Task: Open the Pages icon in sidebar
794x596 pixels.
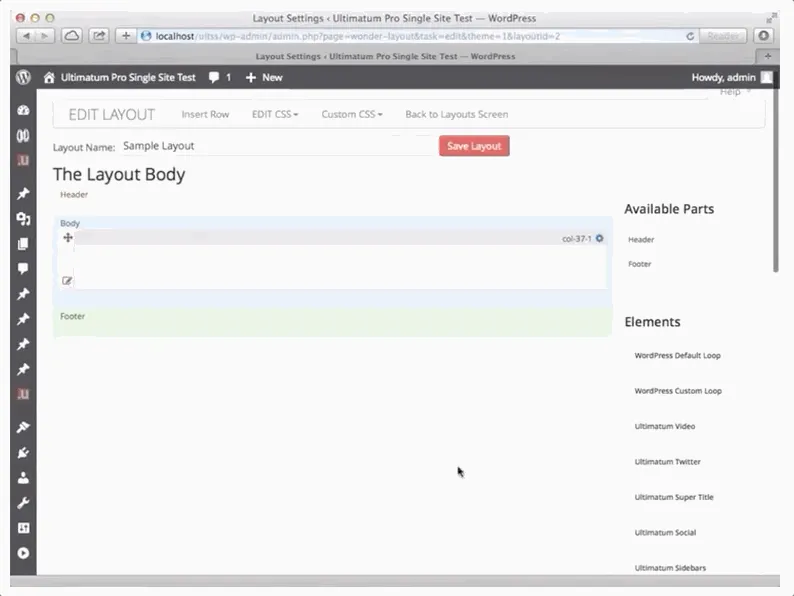Action: pyautogui.click(x=23, y=244)
